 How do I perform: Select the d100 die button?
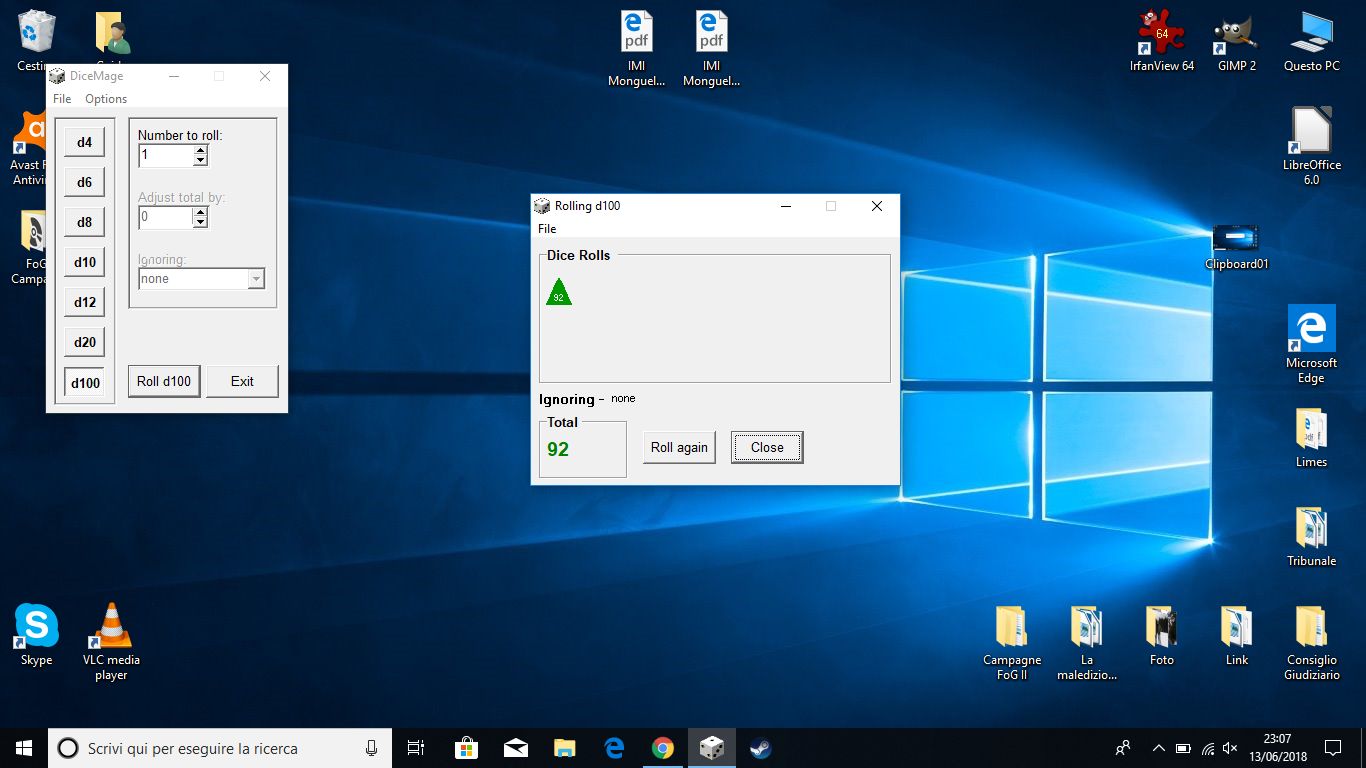(x=84, y=382)
